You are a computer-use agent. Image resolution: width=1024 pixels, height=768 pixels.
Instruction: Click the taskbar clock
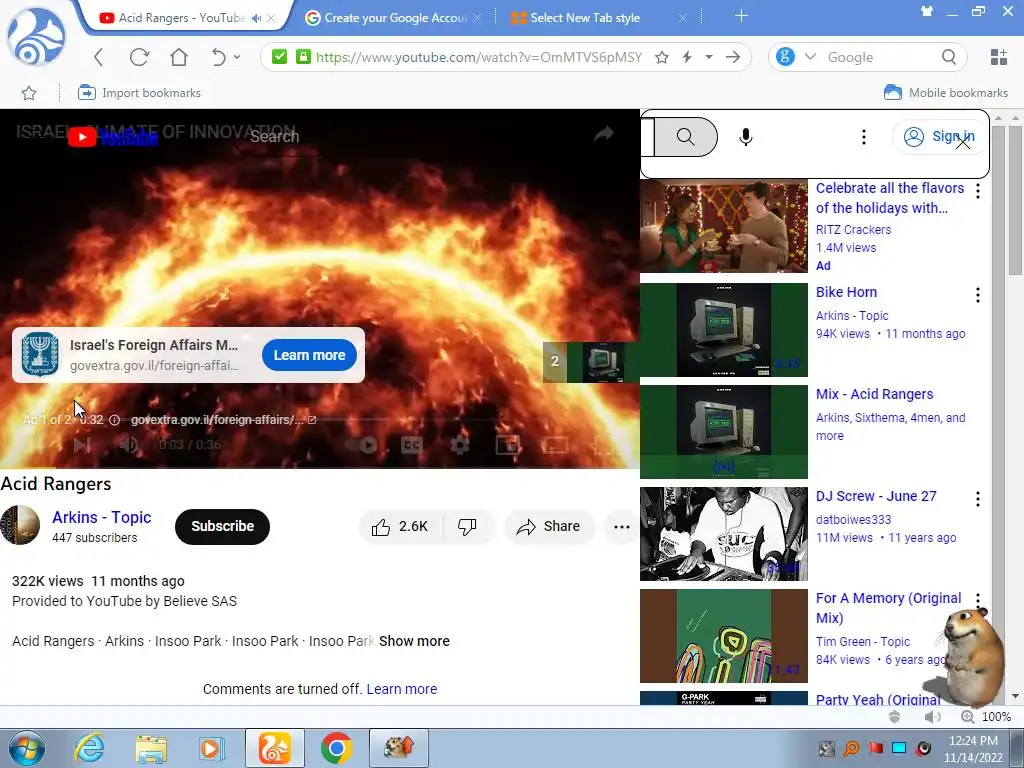[973, 749]
